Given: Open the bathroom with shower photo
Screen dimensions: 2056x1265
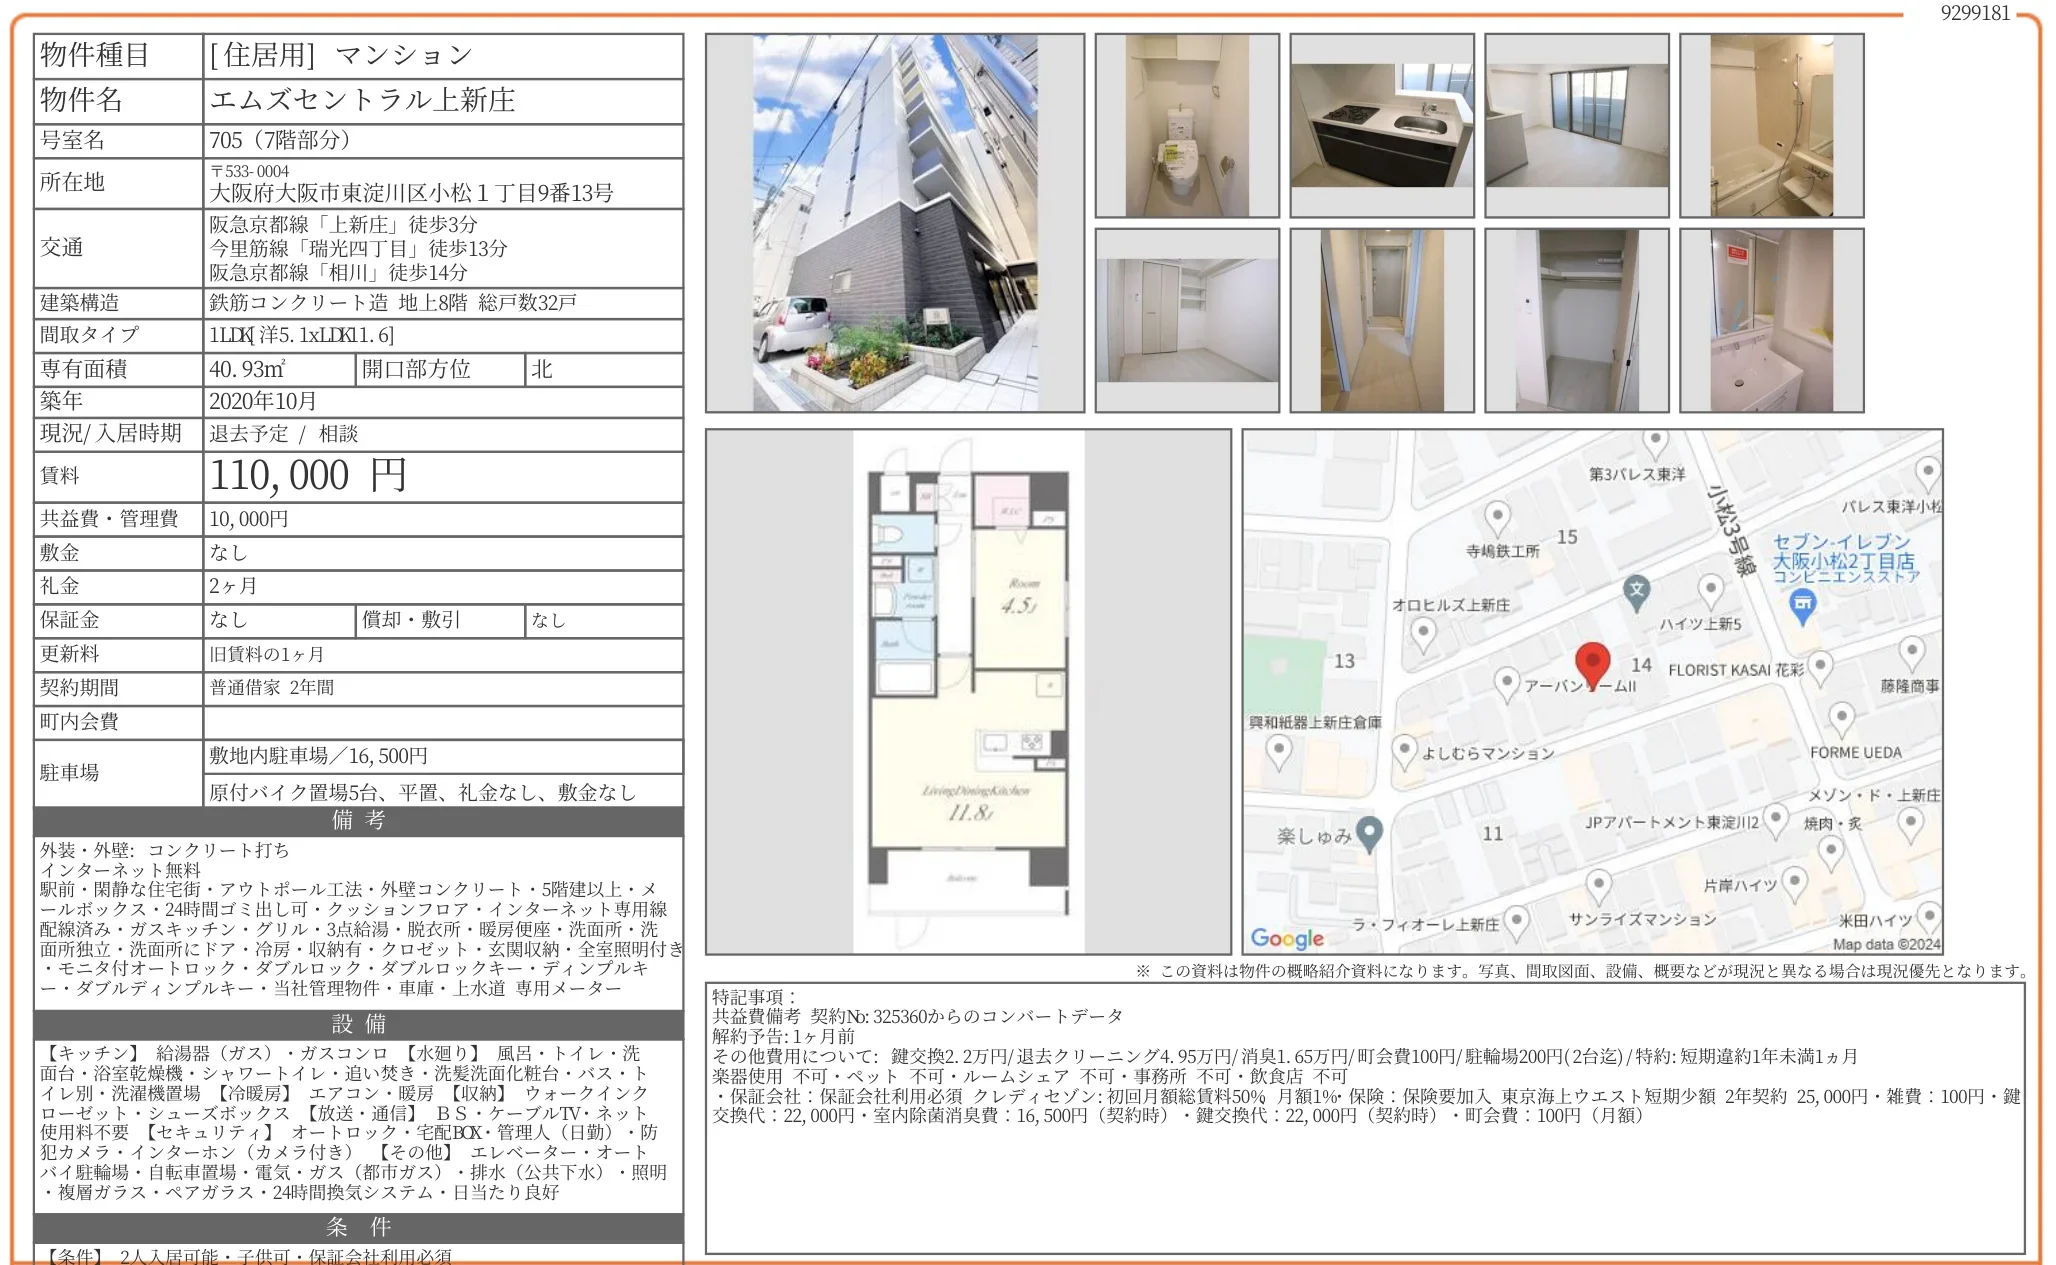Looking at the screenshot, I should coord(1771,126).
